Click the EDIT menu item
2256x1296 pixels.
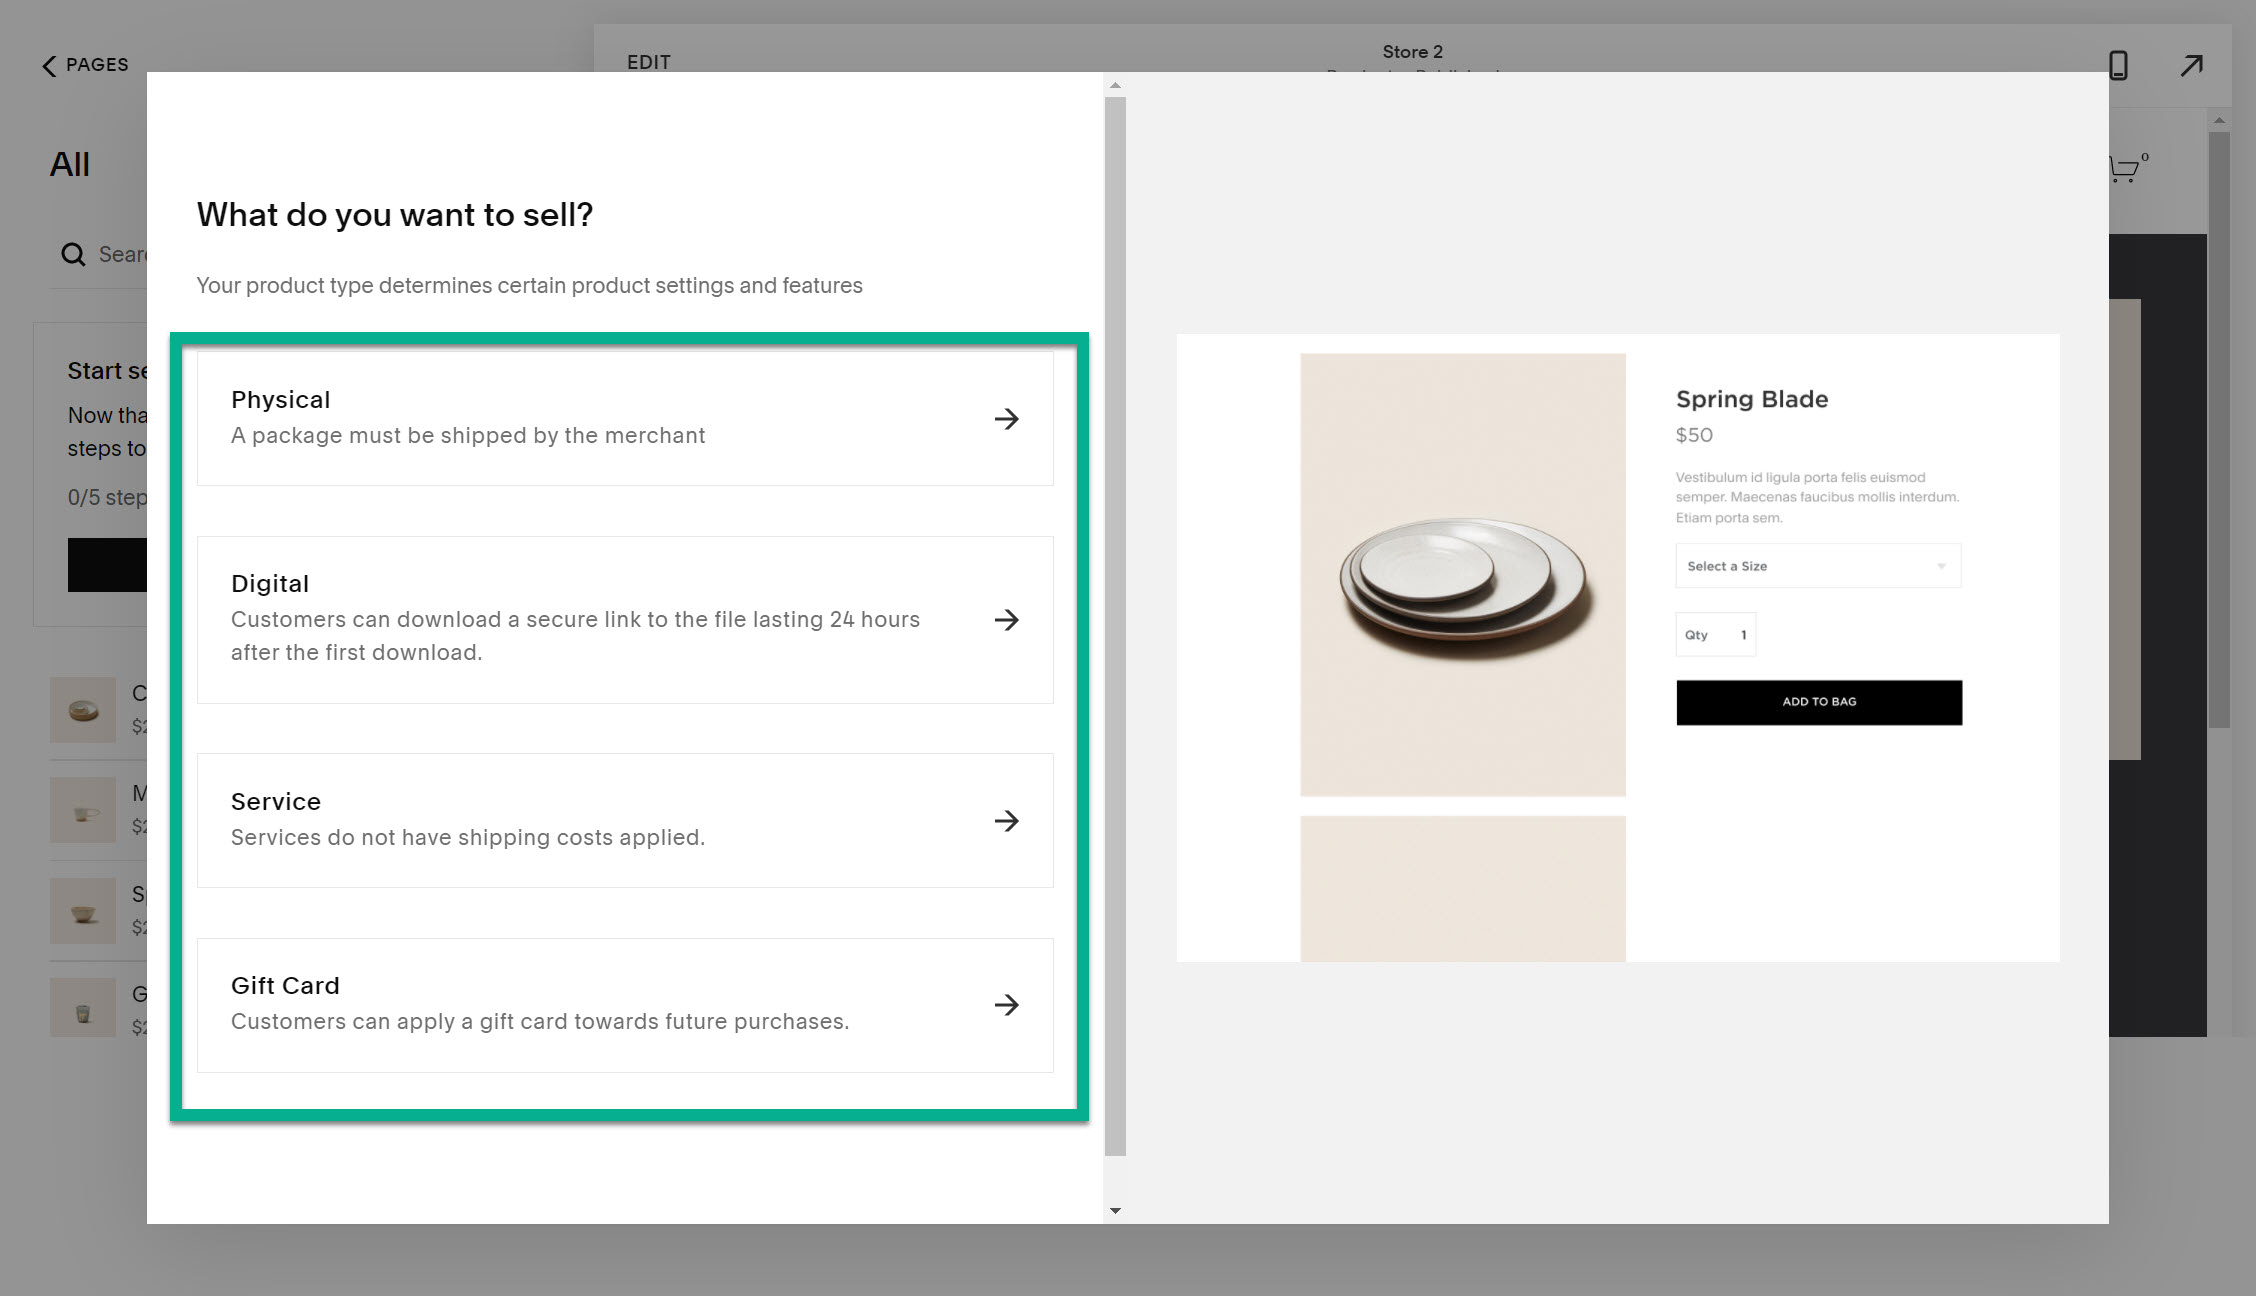click(648, 62)
